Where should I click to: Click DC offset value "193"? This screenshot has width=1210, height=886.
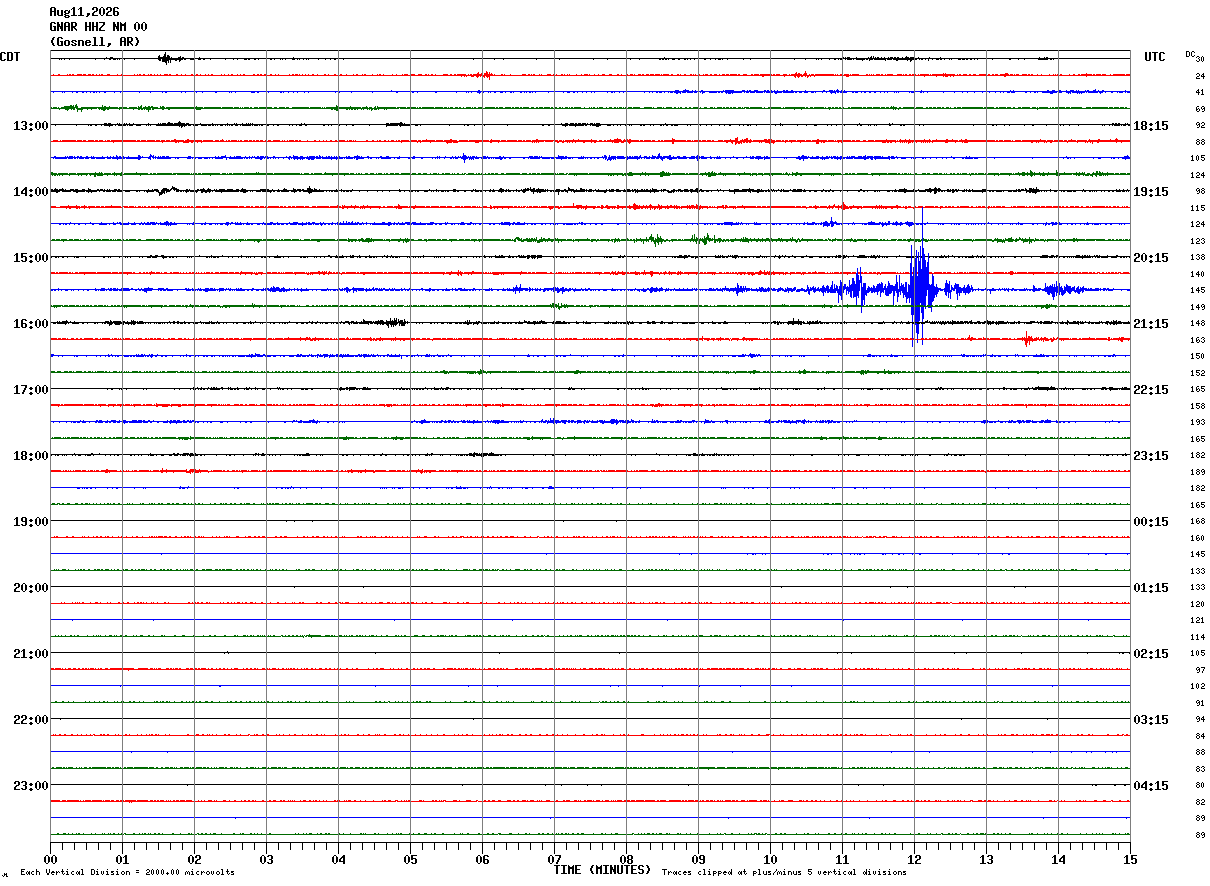pos(1197,423)
